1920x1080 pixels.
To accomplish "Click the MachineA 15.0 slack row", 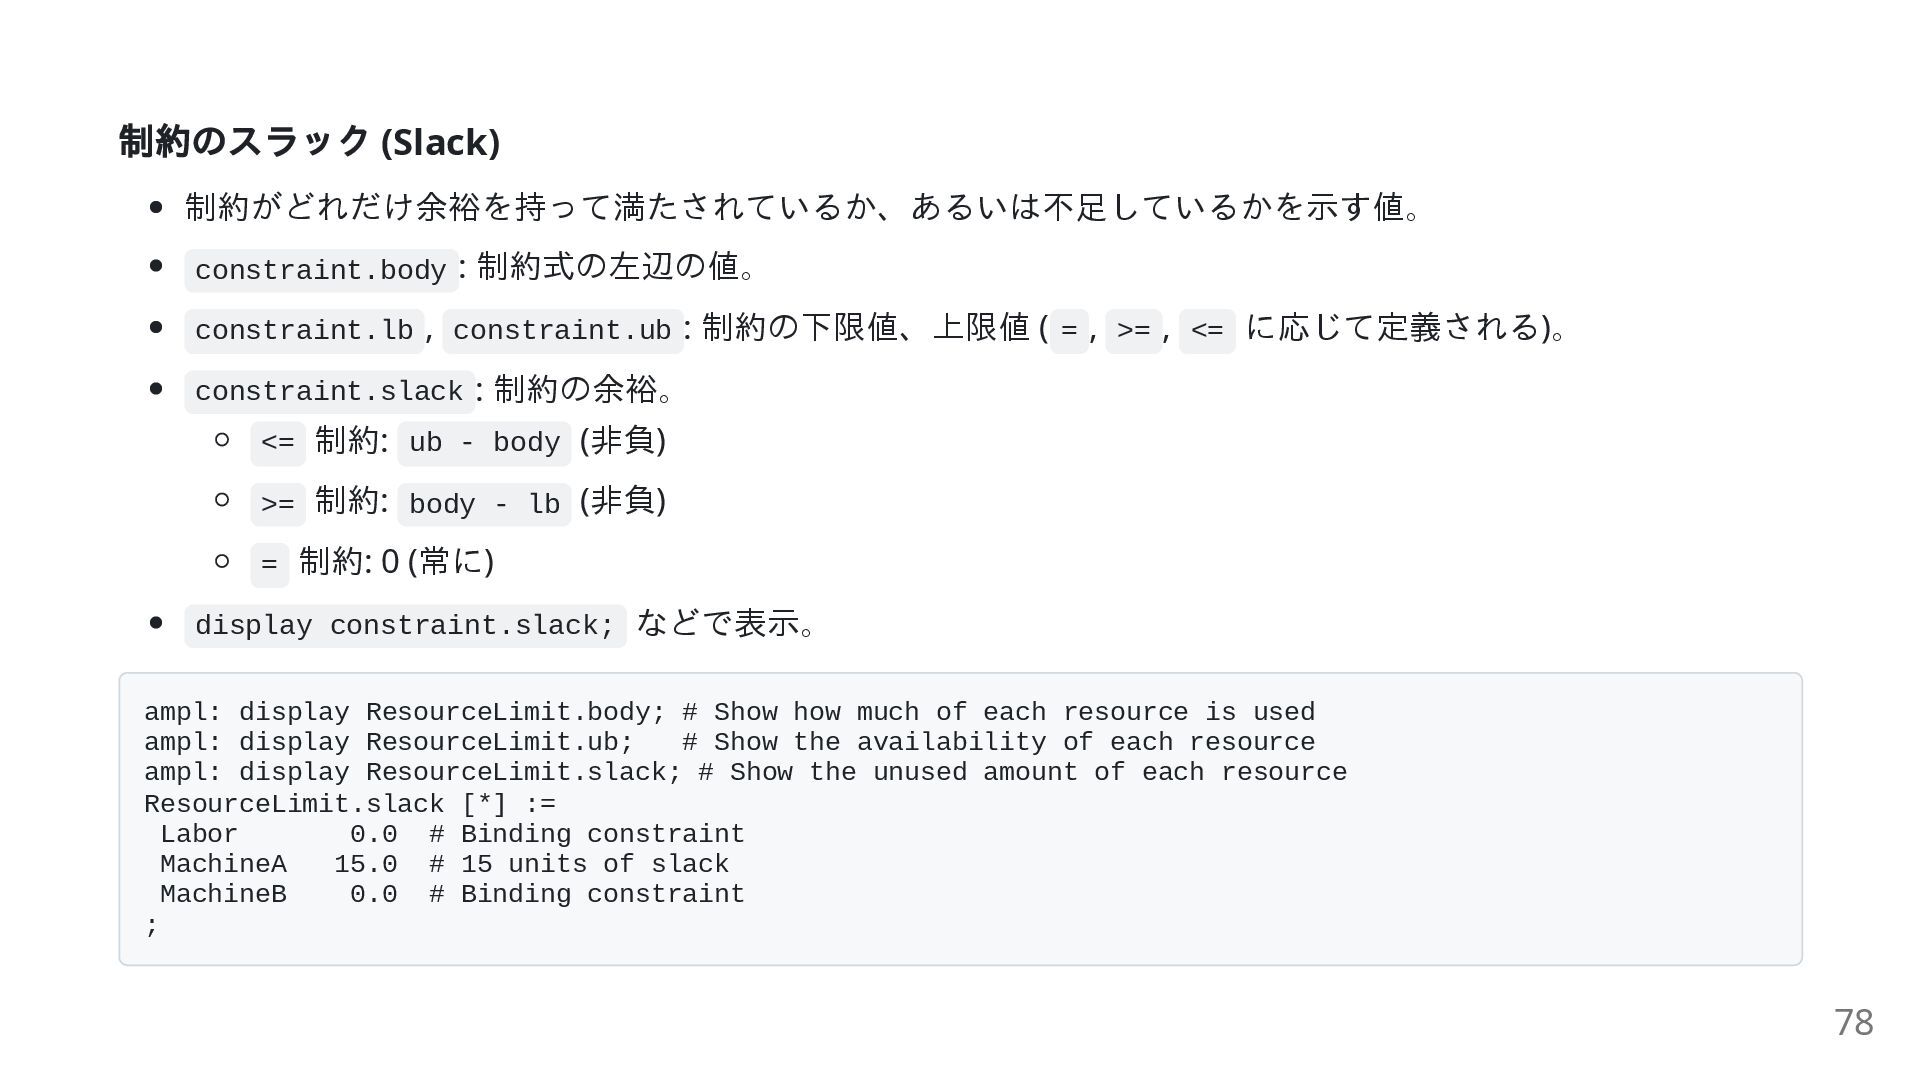I will click(444, 864).
